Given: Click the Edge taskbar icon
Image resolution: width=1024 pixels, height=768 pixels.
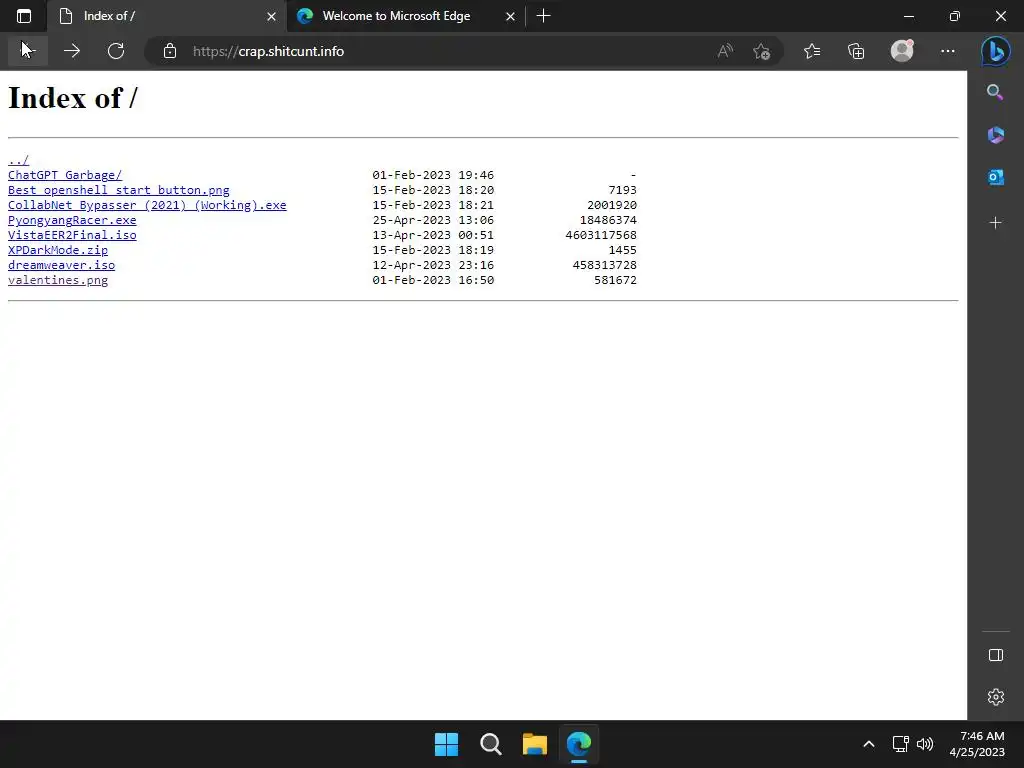Looking at the screenshot, I should (x=579, y=744).
